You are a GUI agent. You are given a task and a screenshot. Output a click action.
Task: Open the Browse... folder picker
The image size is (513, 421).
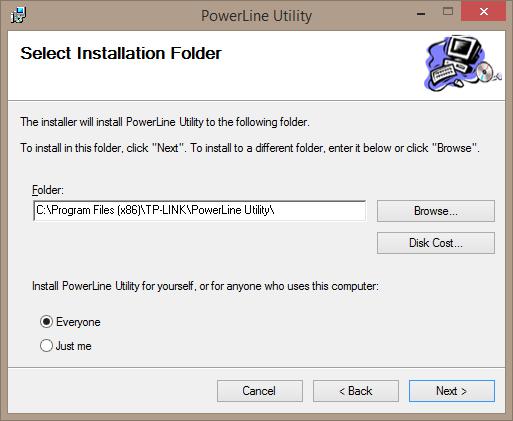click(436, 211)
